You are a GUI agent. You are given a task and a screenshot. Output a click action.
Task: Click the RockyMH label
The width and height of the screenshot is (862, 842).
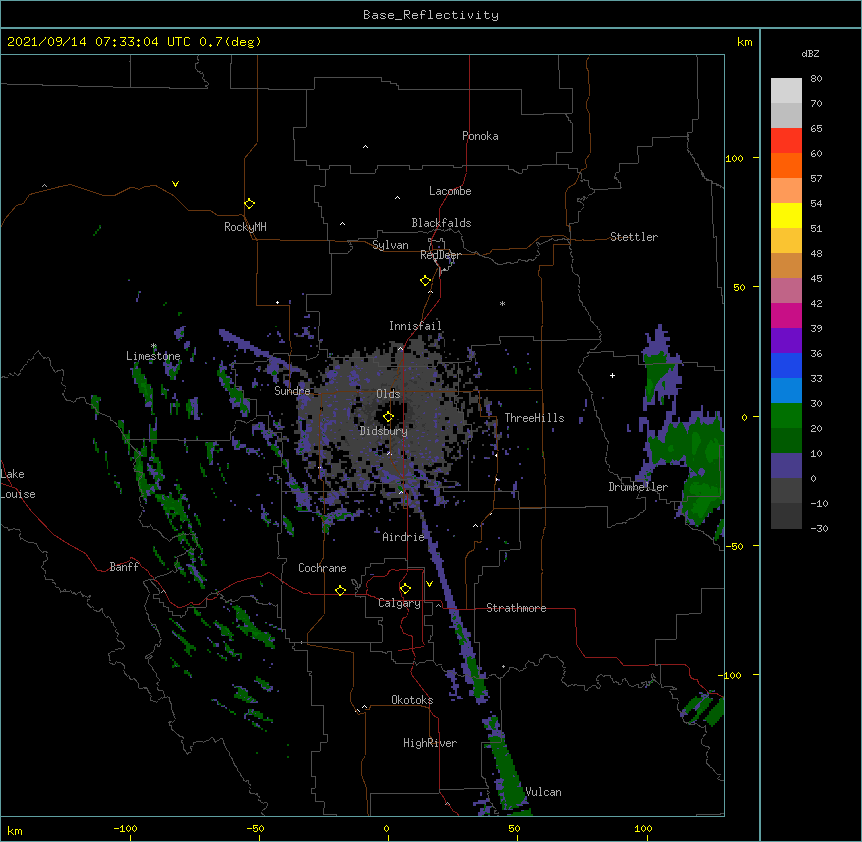(245, 227)
